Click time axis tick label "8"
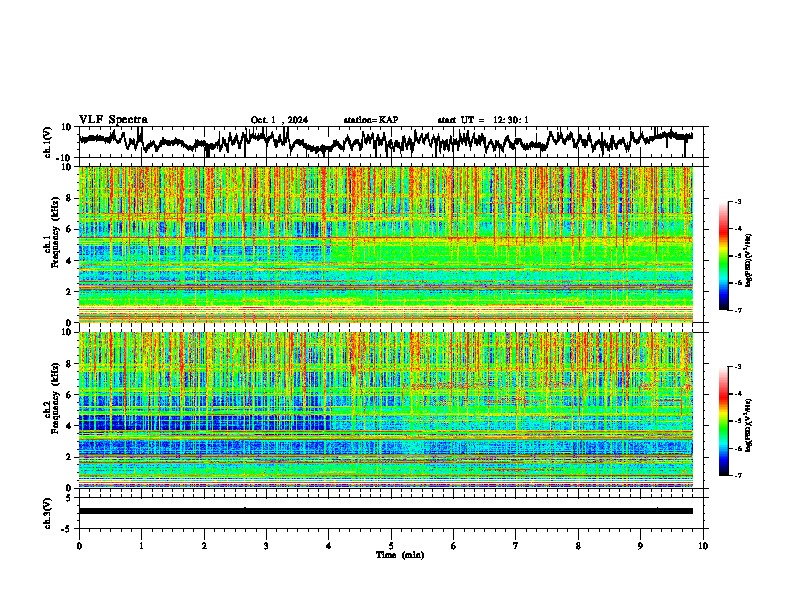 [x=578, y=546]
